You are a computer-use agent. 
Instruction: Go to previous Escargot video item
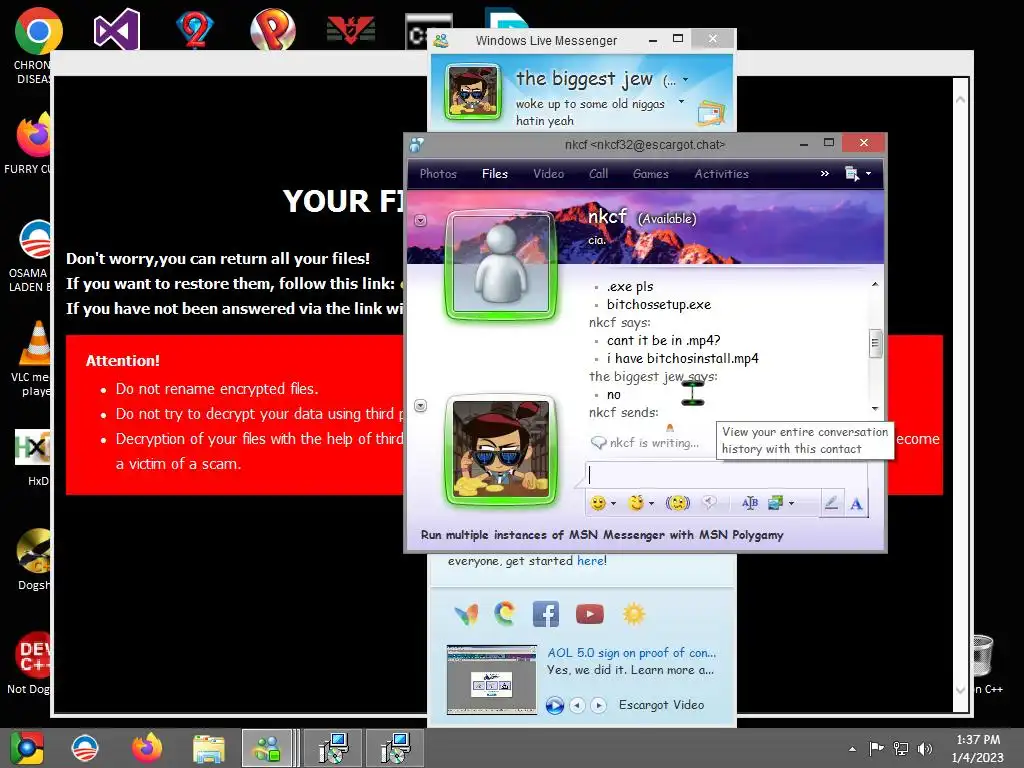577,705
